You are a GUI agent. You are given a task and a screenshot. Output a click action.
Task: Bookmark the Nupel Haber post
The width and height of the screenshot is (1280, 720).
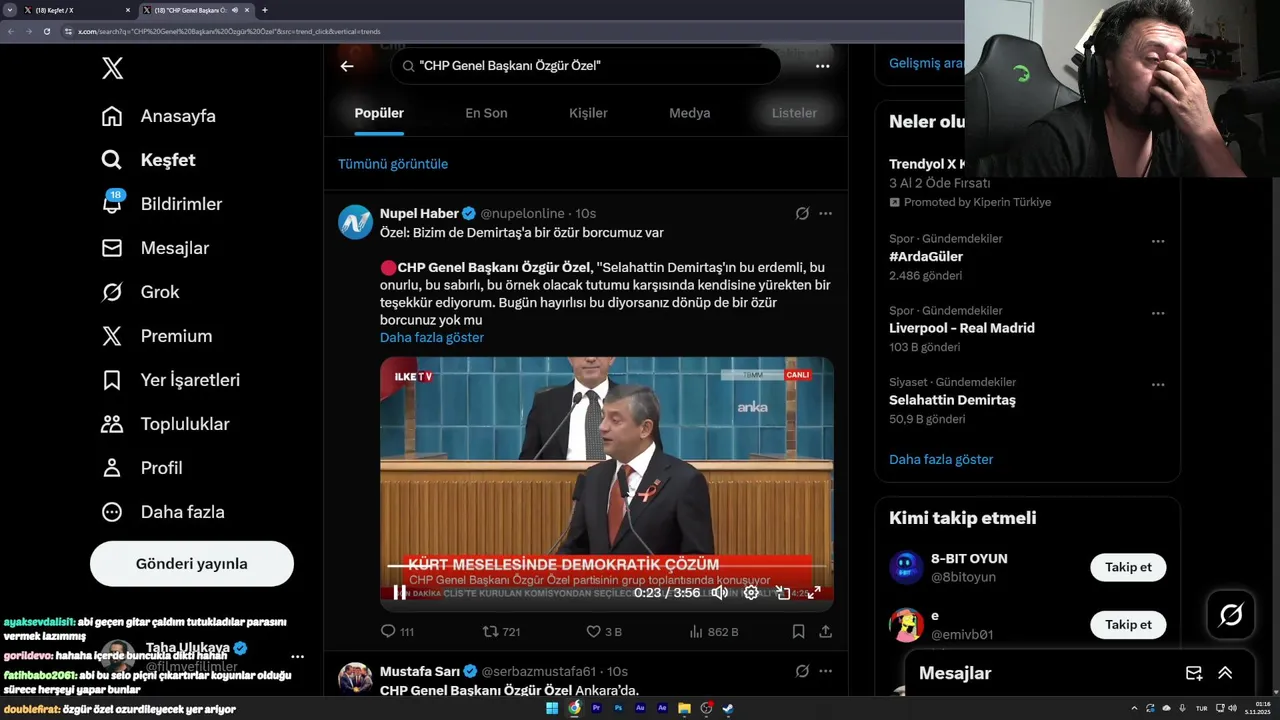[798, 632]
